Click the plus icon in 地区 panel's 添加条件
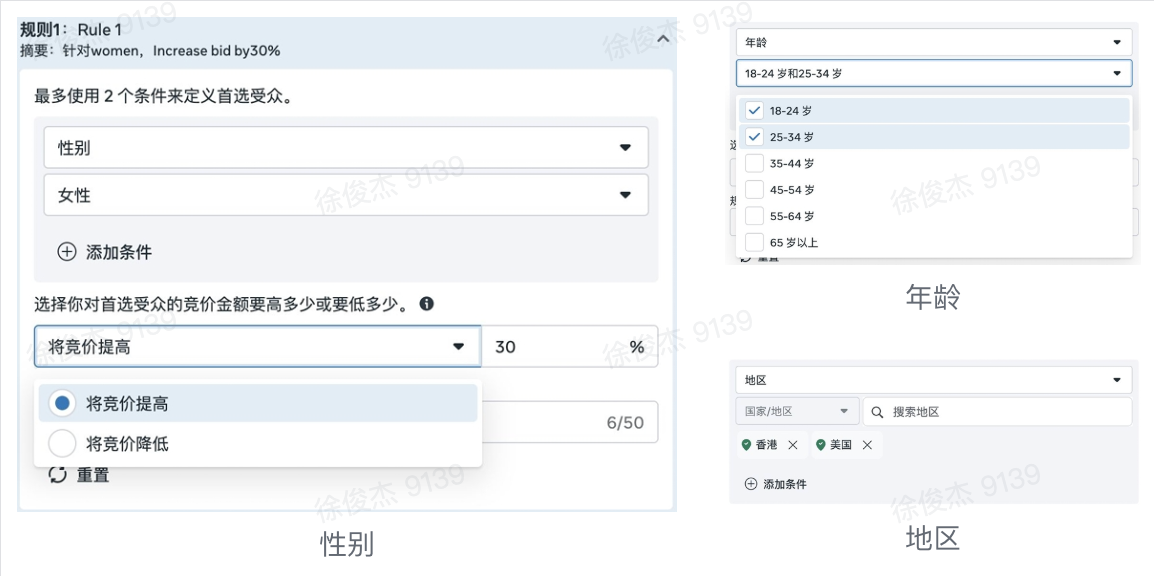The width and height of the screenshot is (1154, 576). tap(751, 484)
